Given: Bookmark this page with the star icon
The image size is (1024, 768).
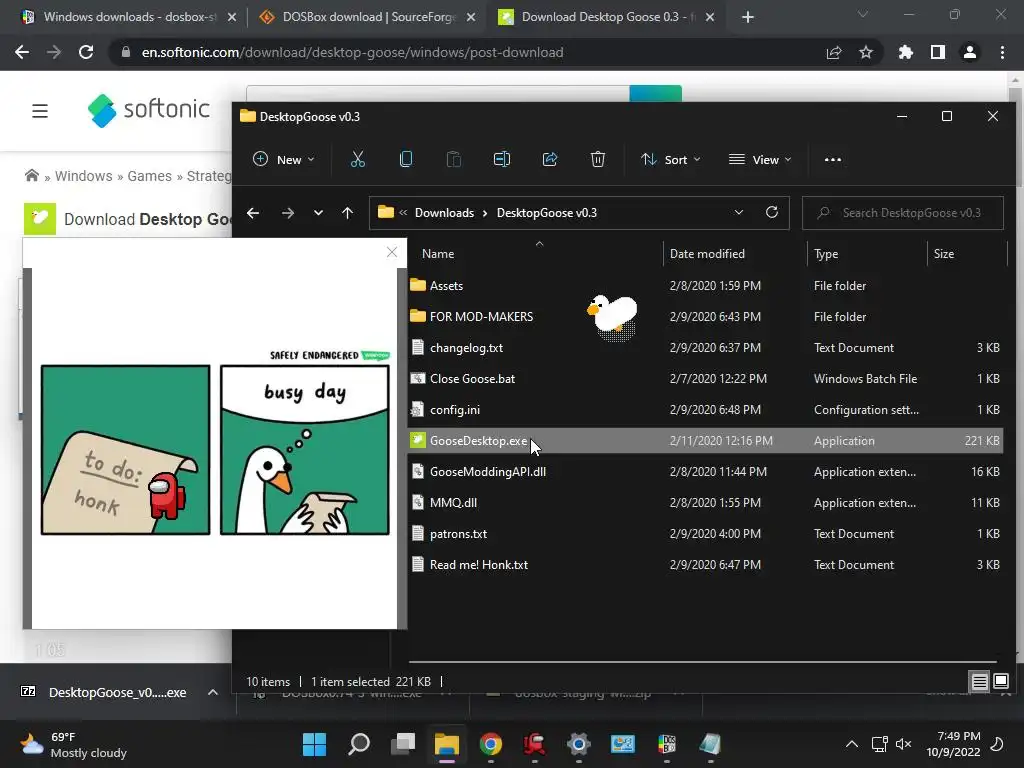Looking at the screenshot, I should coord(866,52).
